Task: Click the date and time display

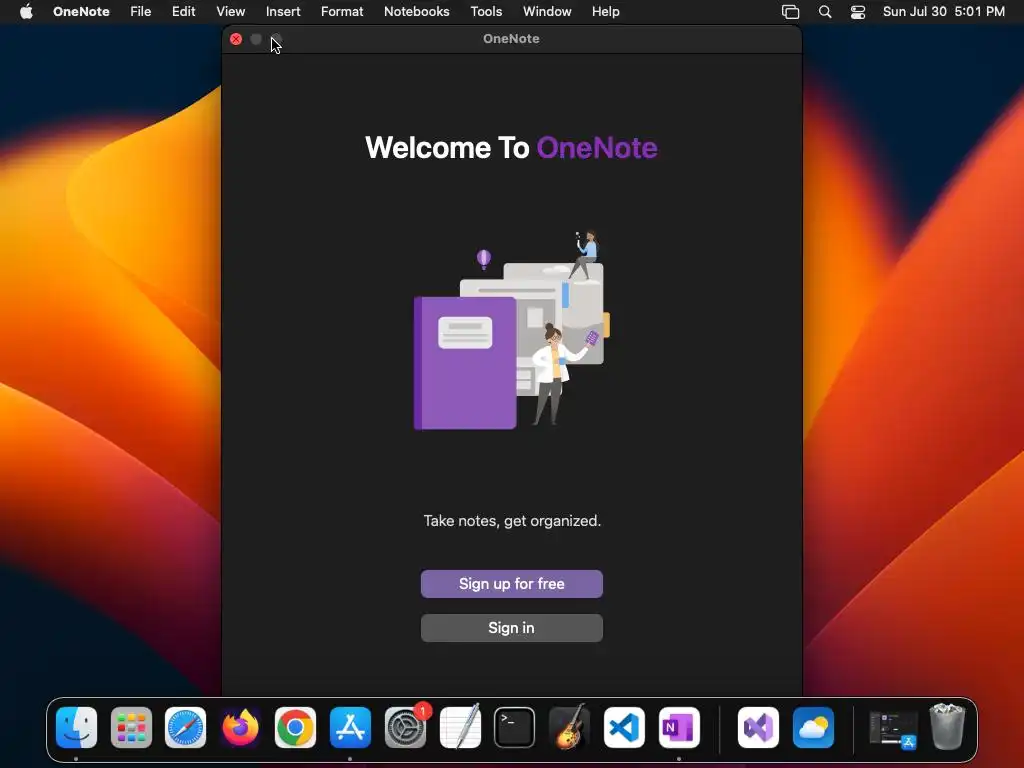Action: point(944,12)
